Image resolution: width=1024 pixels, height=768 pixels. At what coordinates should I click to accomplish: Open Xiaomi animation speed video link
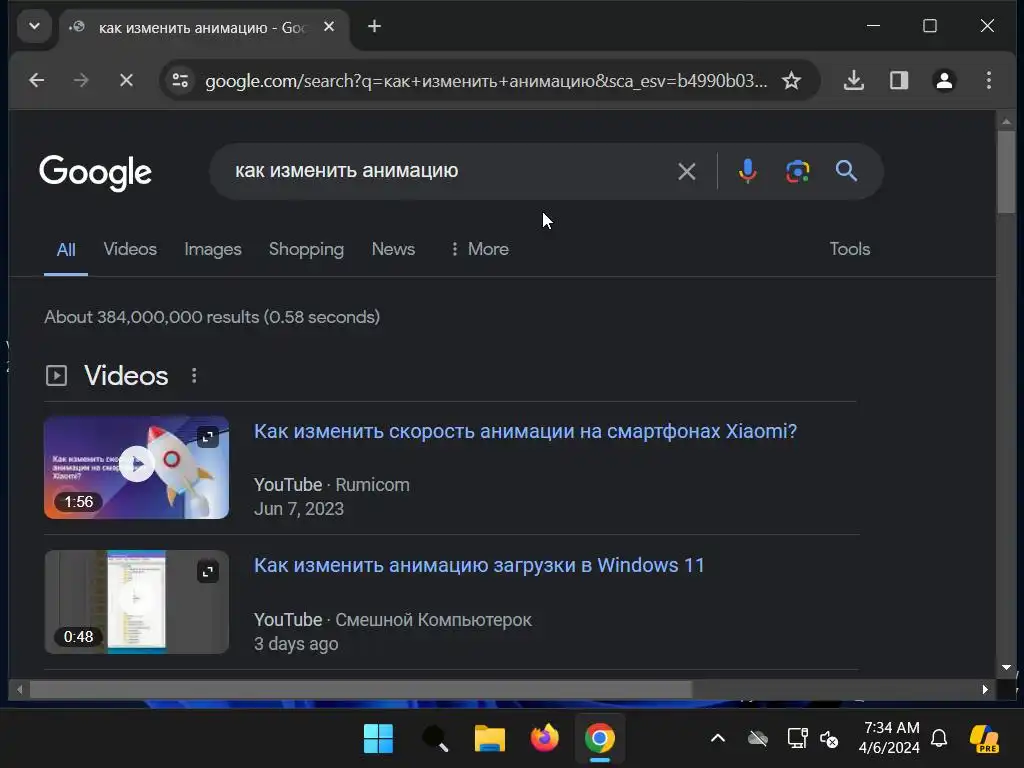coord(525,431)
